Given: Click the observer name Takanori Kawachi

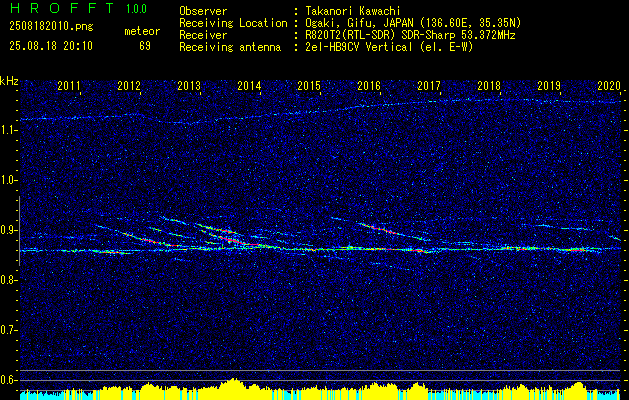Looking at the screenshot, I should tap(352, 11).
